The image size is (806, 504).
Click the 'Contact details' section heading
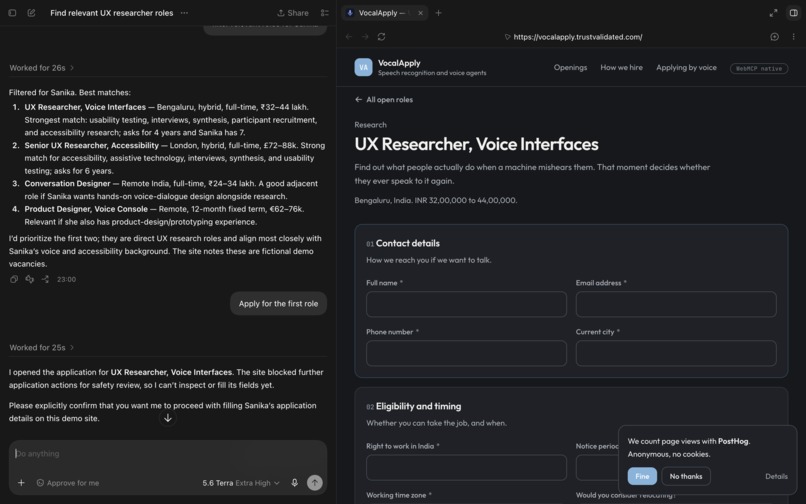(408, 243)
